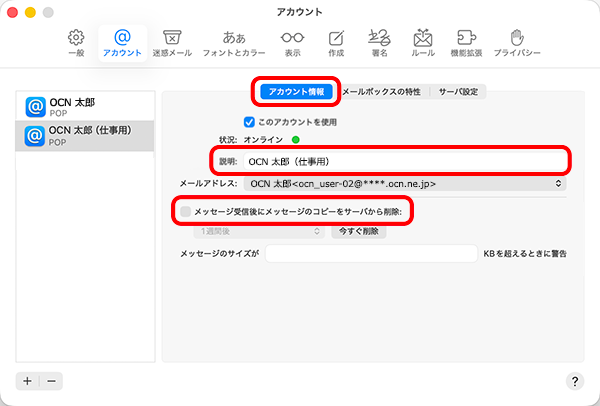Click the 説明 description text field
Image resolution: width=600 pixels, height=406 pixels.
(400, 160)
